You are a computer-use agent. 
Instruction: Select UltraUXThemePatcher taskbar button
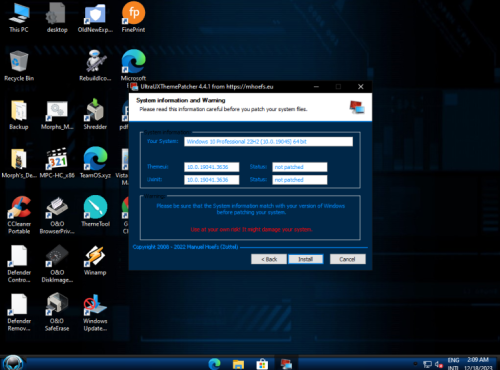286,364
